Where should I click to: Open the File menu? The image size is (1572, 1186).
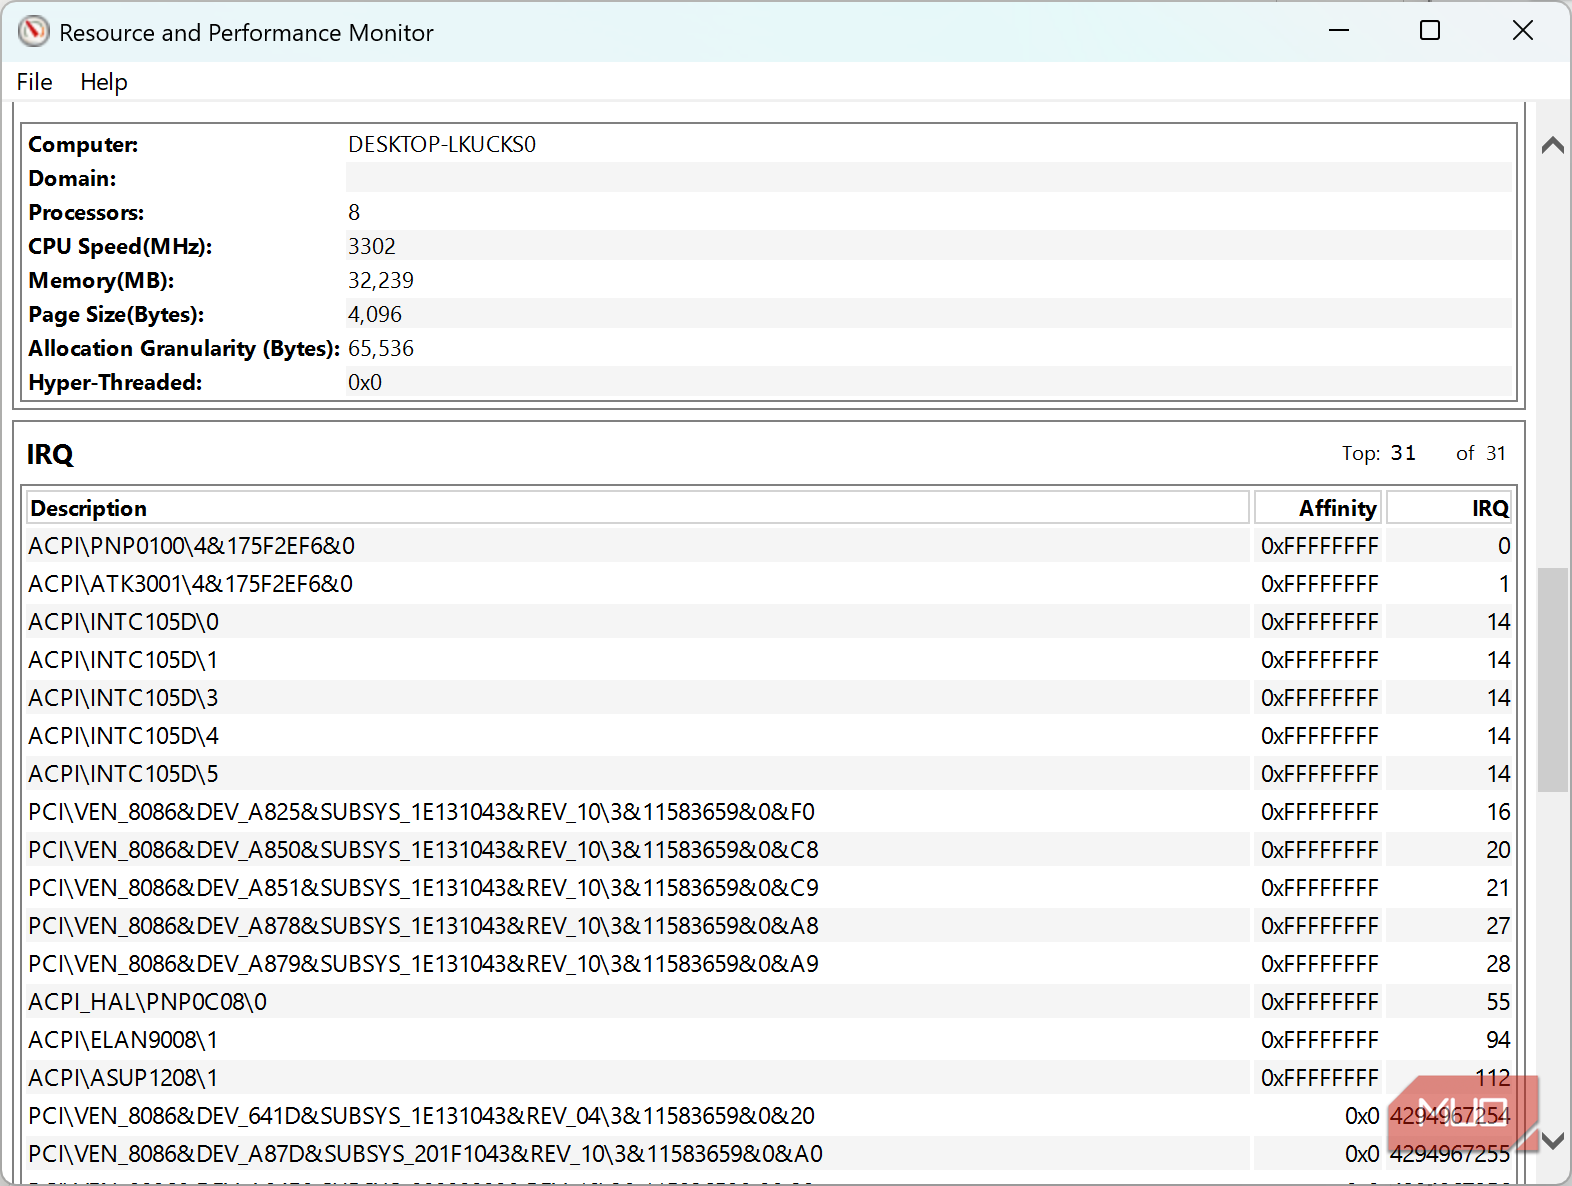tap(34, 82)
